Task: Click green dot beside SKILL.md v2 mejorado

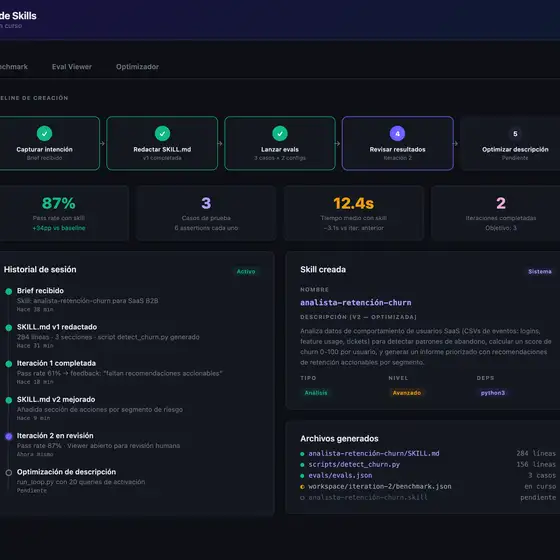Action: tap(9, 400)
